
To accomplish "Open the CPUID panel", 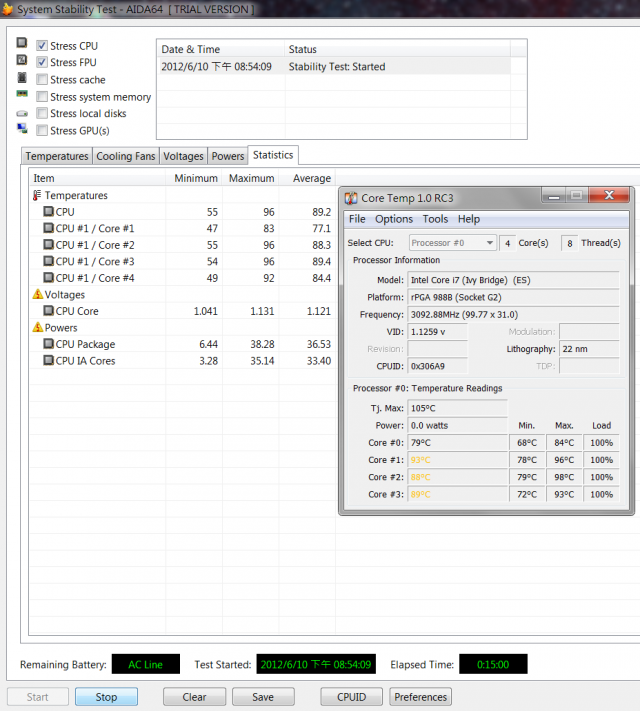I will 352,697.
